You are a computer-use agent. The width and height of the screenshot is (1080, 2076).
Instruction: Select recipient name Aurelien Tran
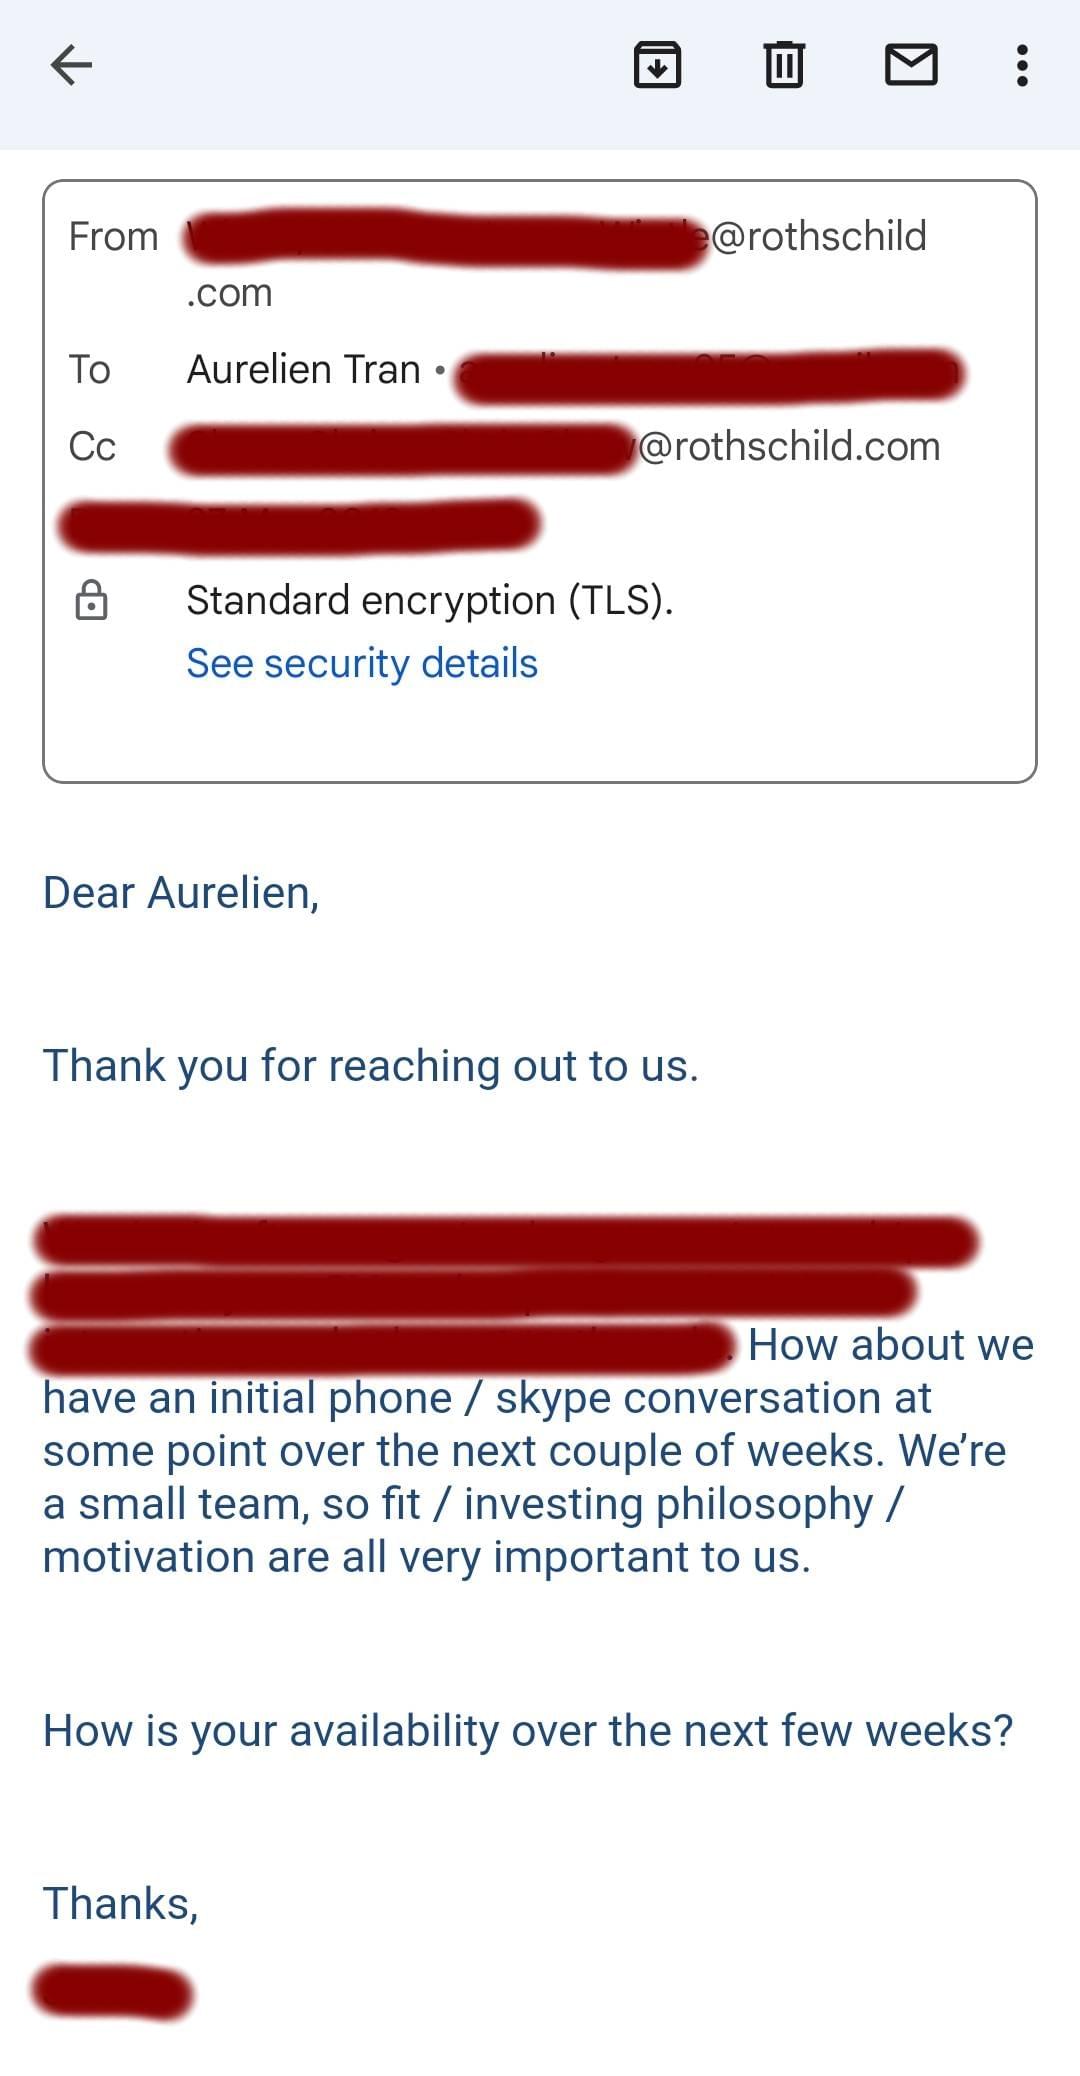coord(303,370)
